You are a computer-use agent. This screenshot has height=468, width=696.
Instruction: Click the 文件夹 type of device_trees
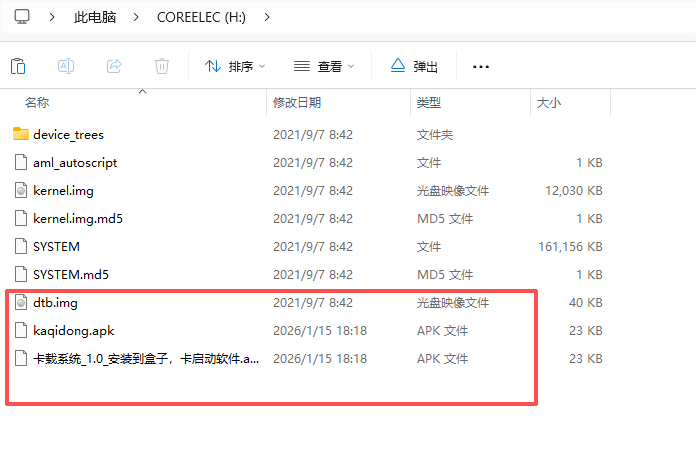(x=435, y=135)
